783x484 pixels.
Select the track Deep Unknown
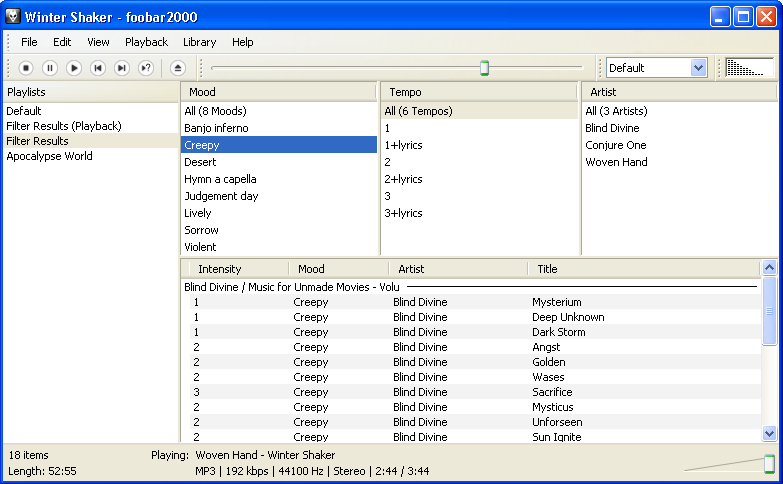[475, 317]
